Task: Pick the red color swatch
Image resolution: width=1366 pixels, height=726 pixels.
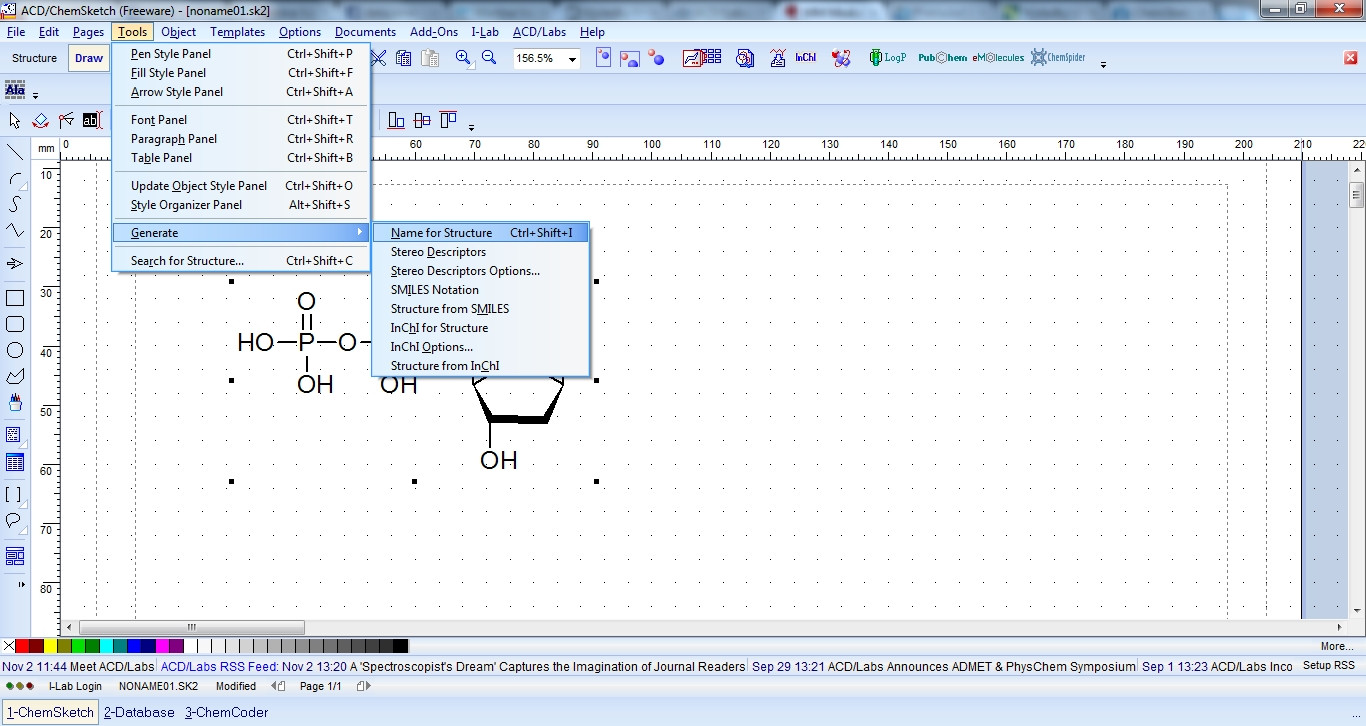Action: [x=22, y=646]
